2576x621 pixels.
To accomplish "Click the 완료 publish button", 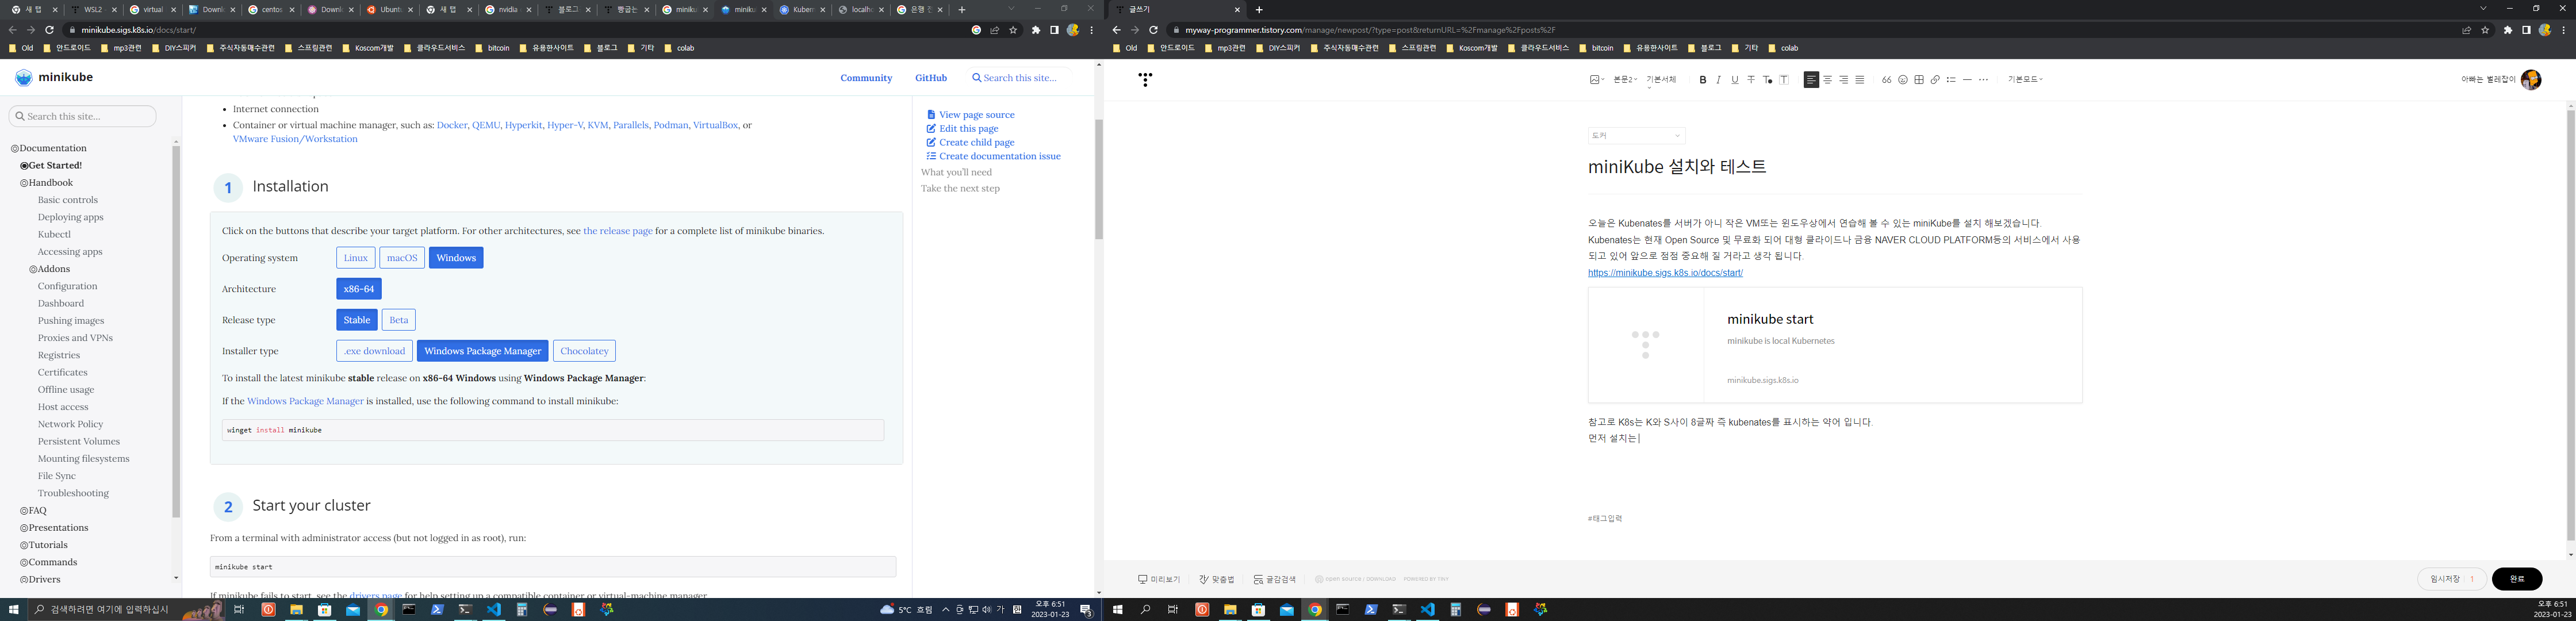I will tap(2516, 579).
